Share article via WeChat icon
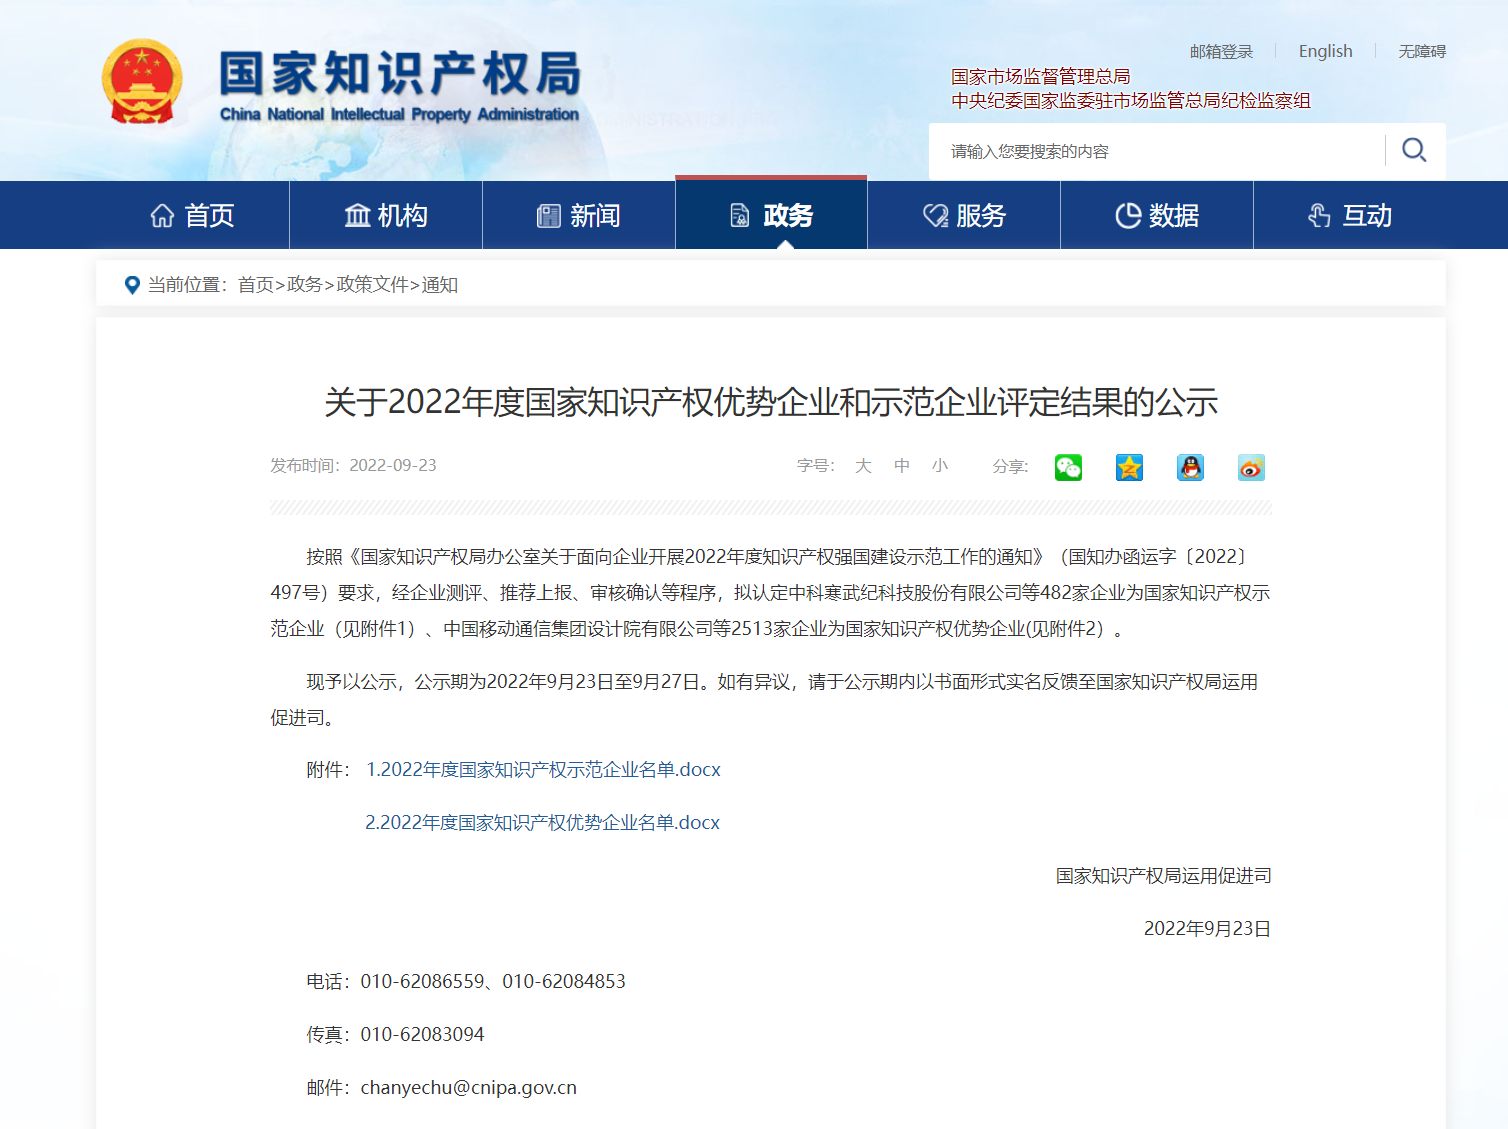This screenshot has height=1129, width=1508. click(1068, 467)
